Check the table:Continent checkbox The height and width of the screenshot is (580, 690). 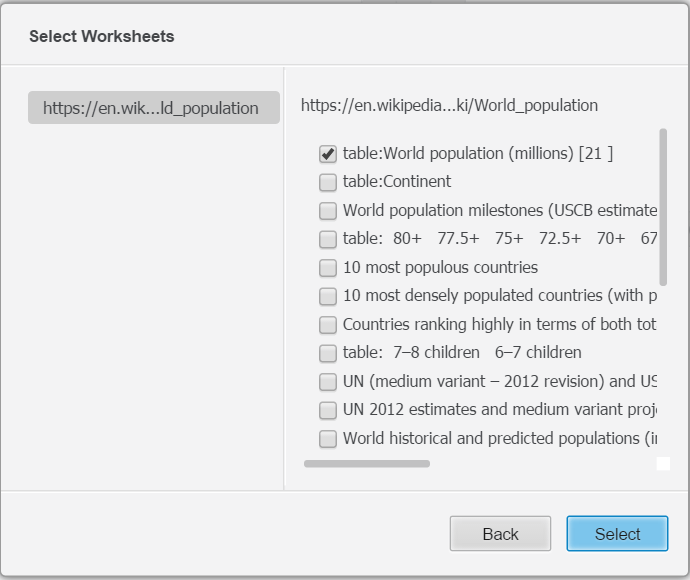tap(327, 182)
